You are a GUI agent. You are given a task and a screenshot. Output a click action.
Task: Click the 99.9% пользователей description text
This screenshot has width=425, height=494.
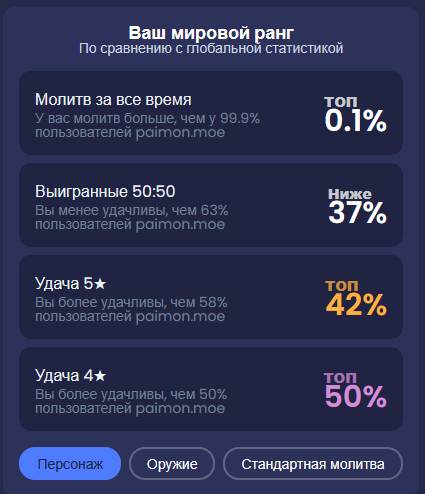pyautogui.click(x=147, y=125)
